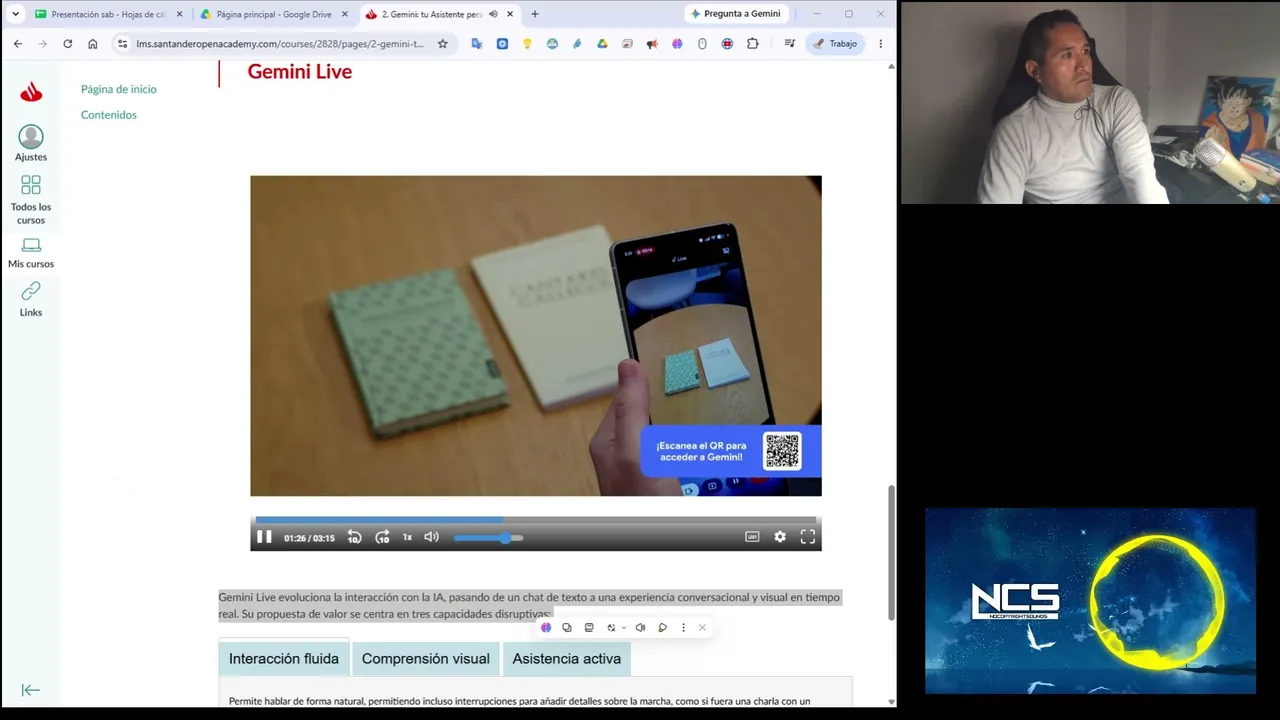Mute the video volume
The width and height of the screenshot is (1280, 720).
point(431,537)
